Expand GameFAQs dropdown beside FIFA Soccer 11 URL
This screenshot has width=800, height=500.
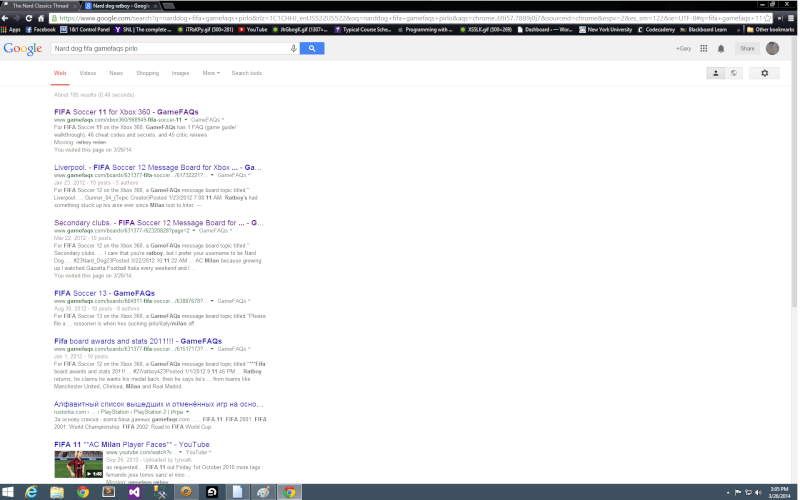[x=208, y=120]
